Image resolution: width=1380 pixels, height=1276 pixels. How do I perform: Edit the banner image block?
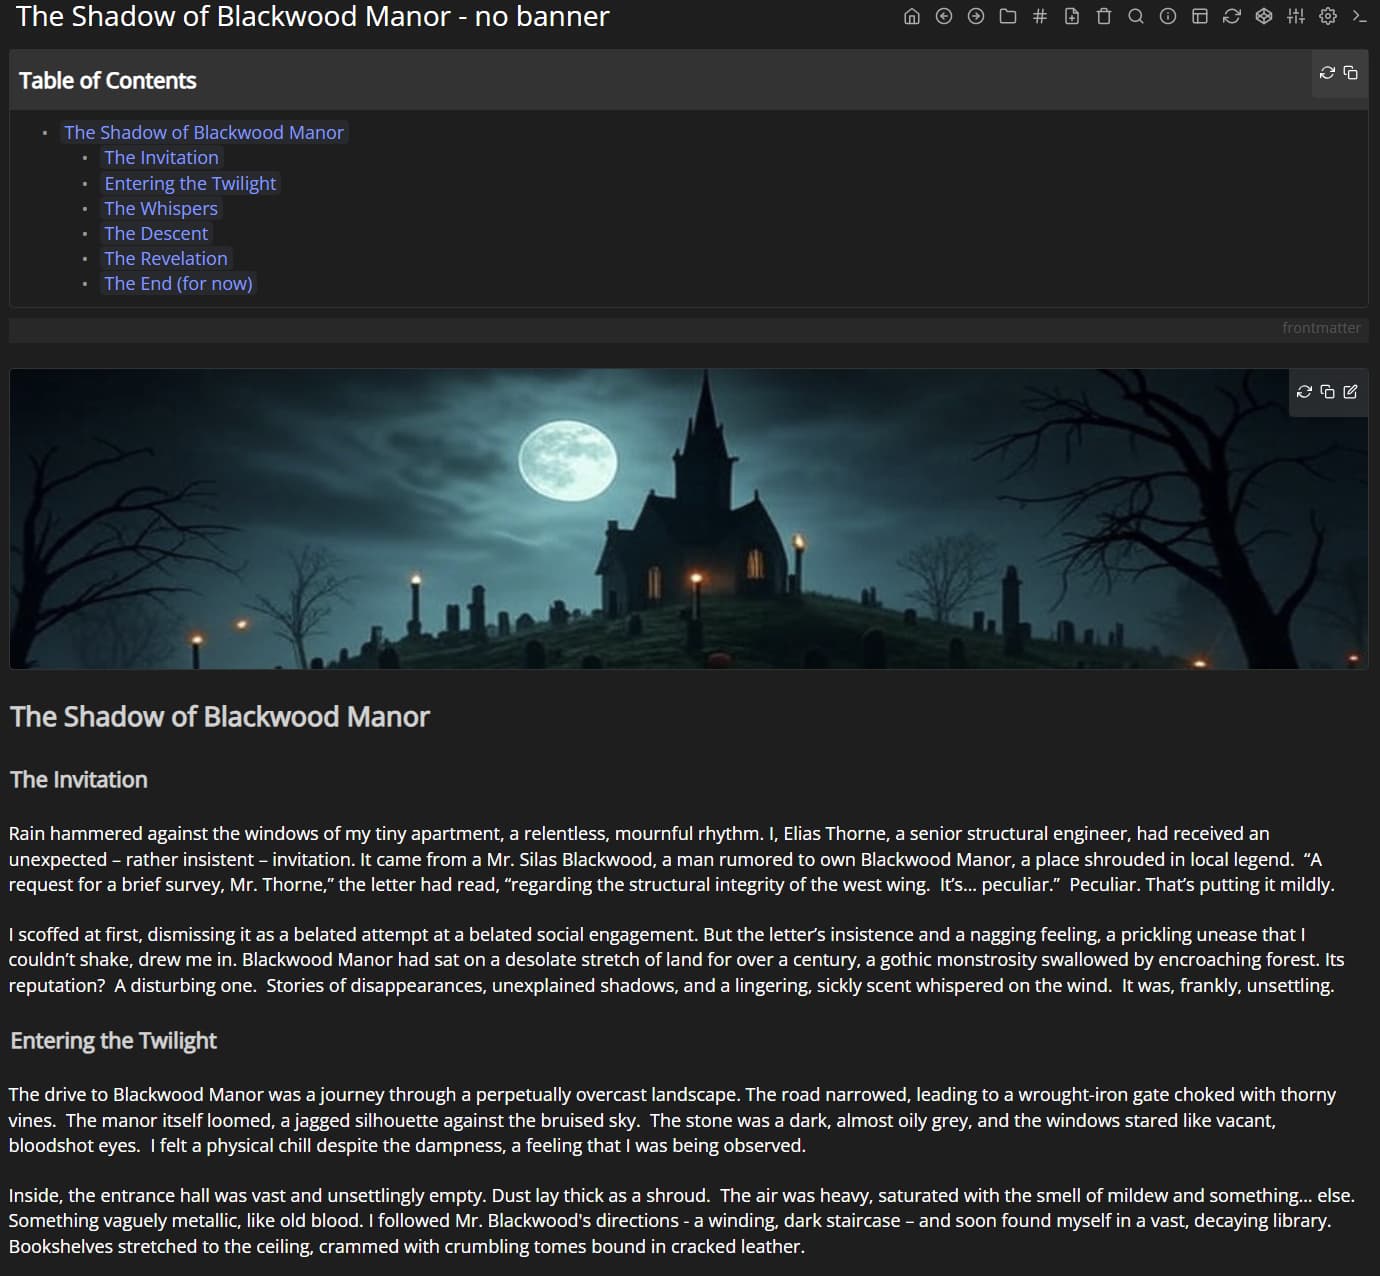pyautogui.click(x=1351, y=392)
